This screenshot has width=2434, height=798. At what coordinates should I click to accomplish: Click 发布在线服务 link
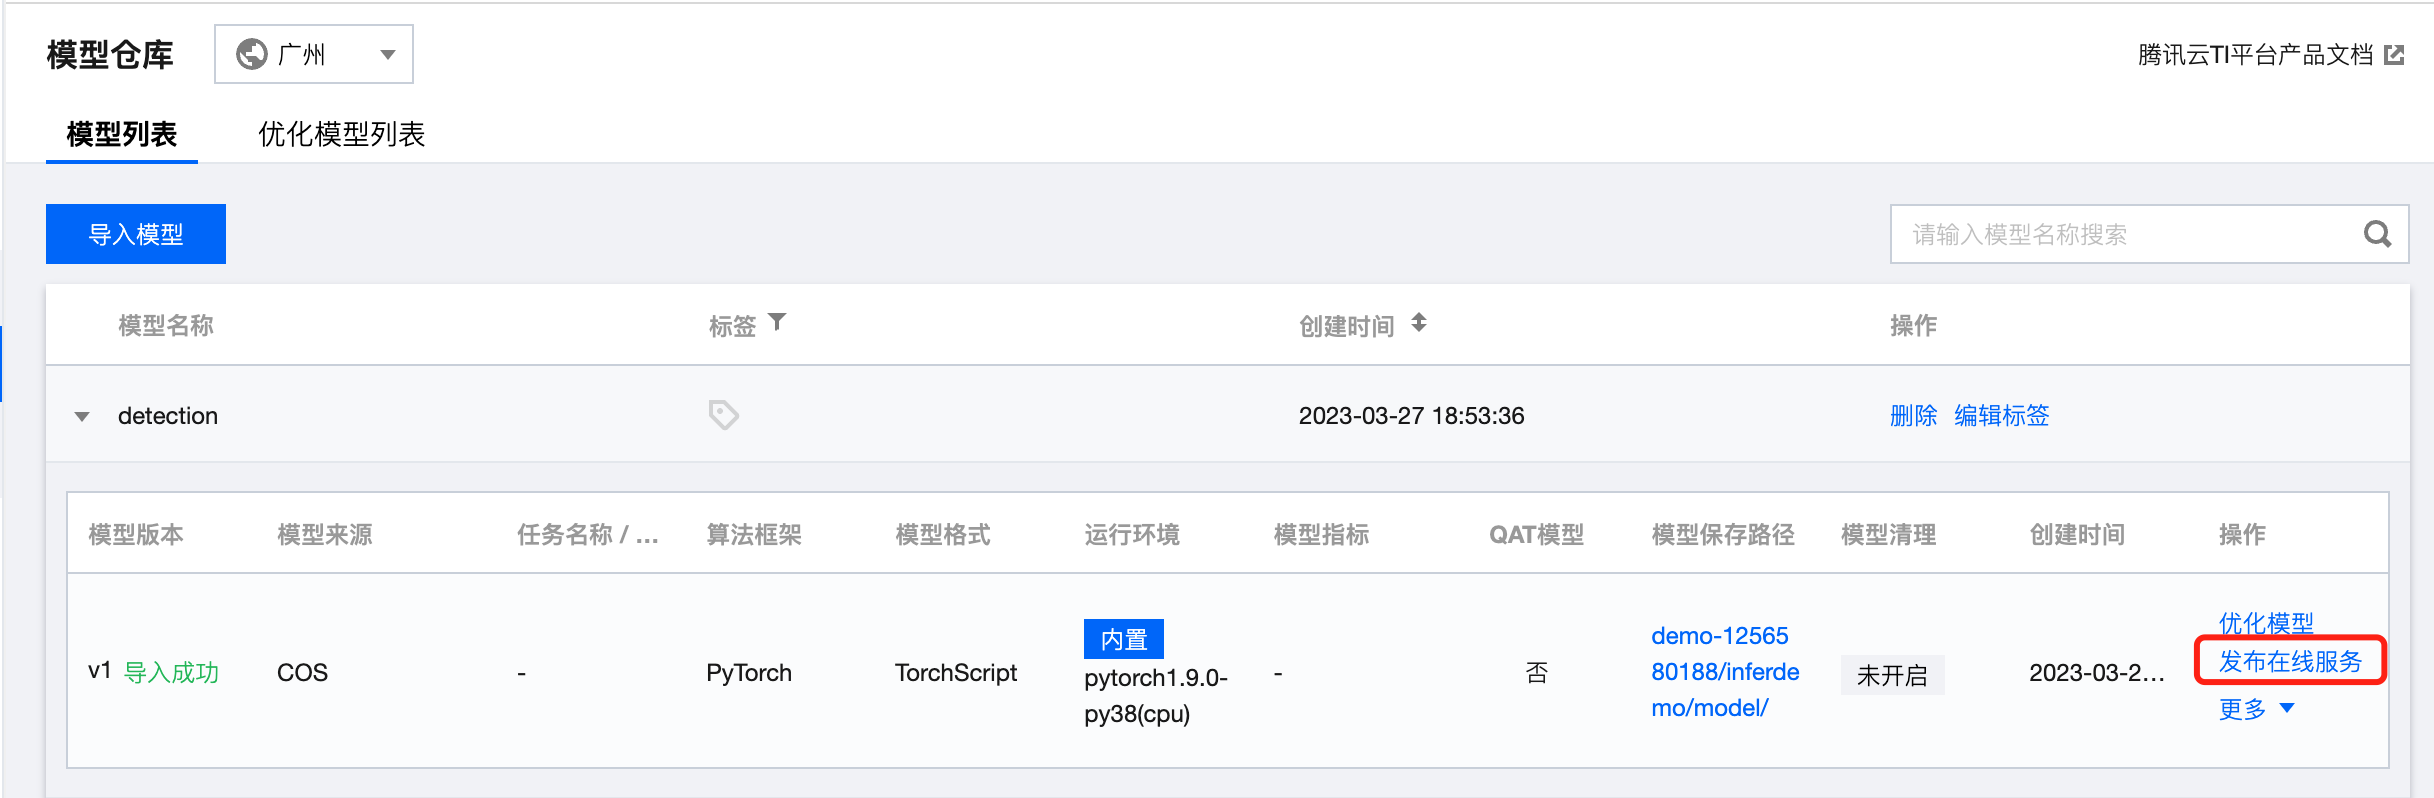2290,661
